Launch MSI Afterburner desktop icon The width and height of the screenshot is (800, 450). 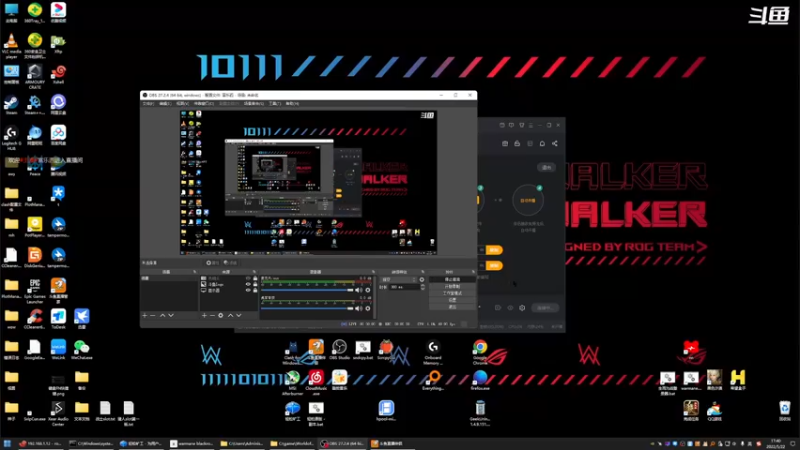point(292,382)
